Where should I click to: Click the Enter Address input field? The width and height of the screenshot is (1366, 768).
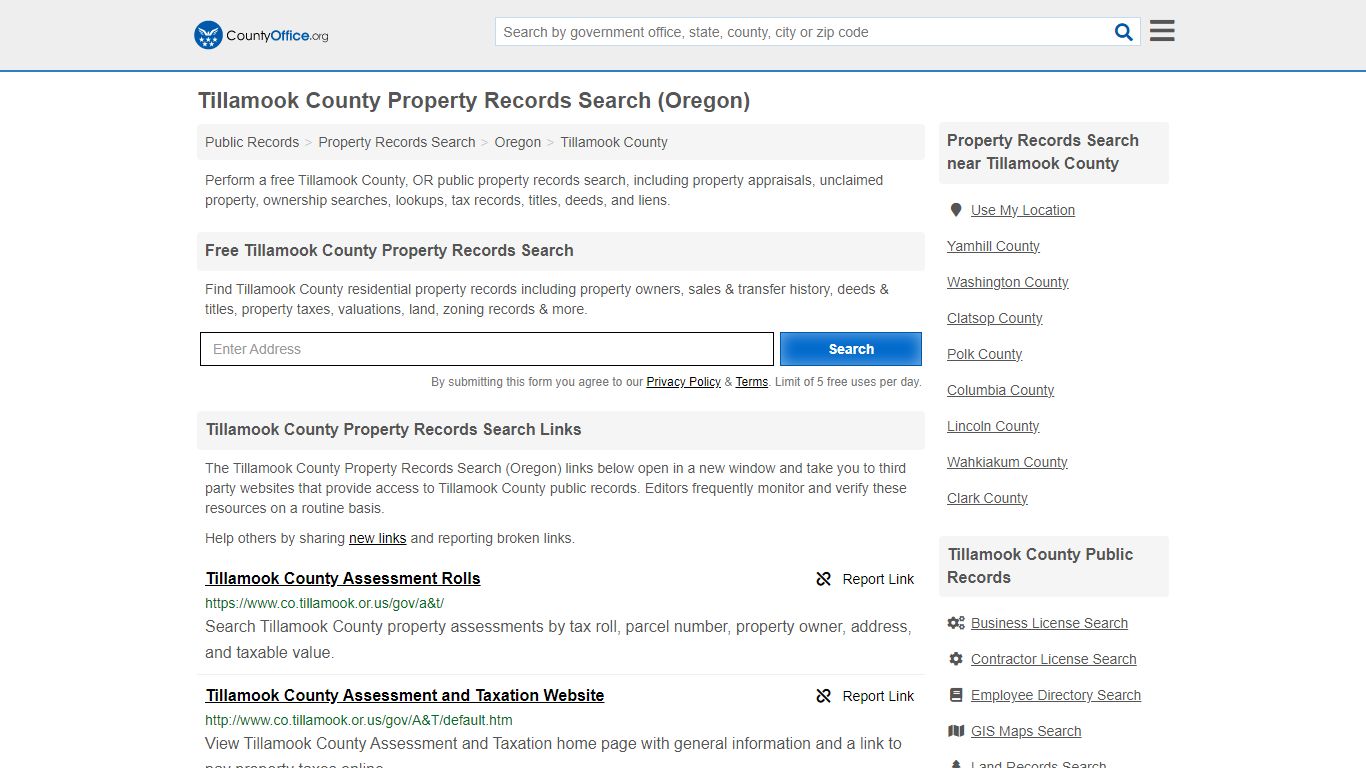[487, 349]
